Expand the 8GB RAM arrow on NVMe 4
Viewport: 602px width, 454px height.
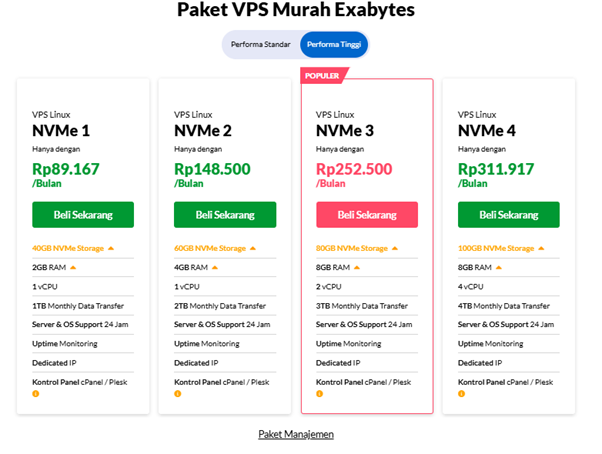click(499, 268)
